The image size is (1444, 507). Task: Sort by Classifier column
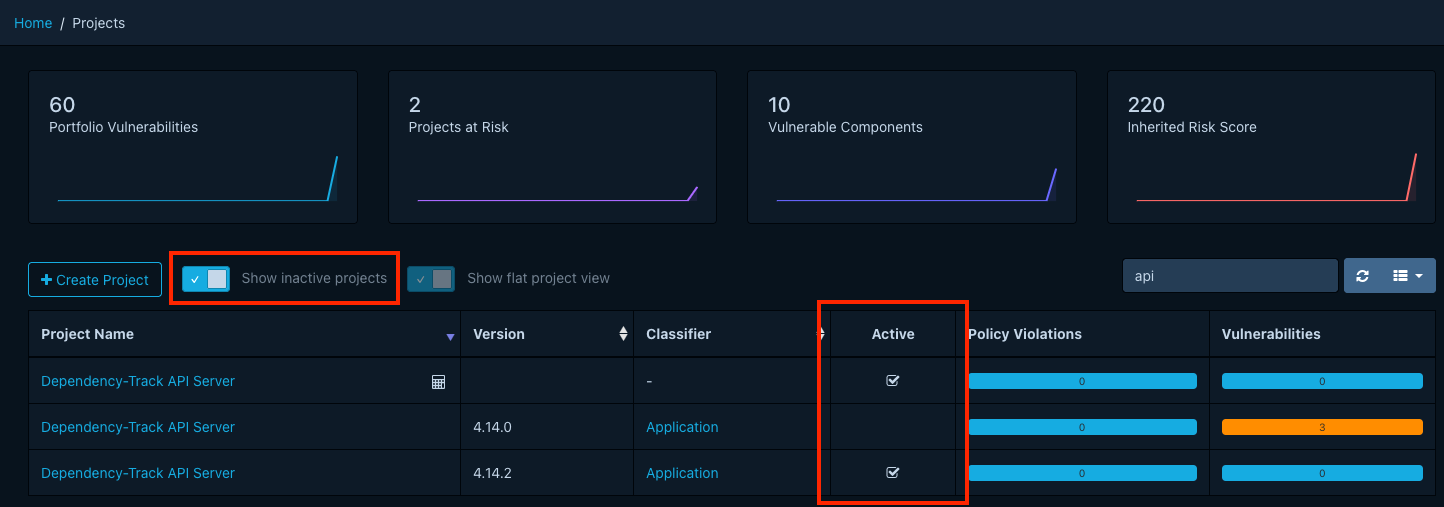(732, 334)
